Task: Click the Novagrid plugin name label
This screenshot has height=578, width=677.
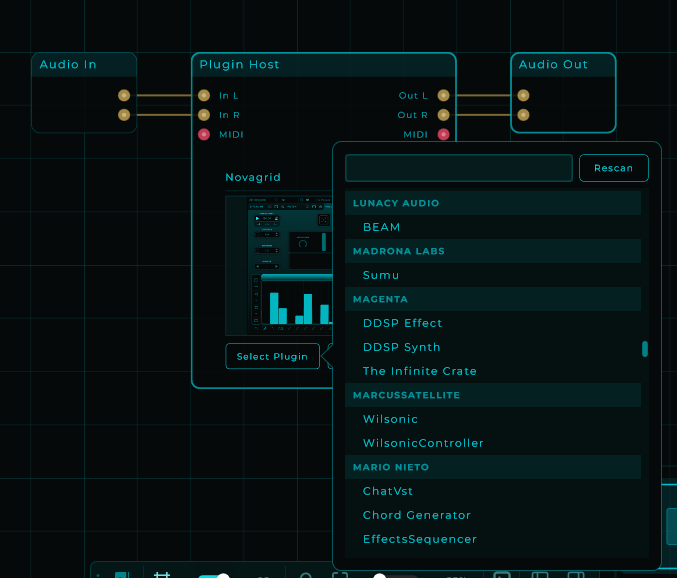Action: [253, 177]
